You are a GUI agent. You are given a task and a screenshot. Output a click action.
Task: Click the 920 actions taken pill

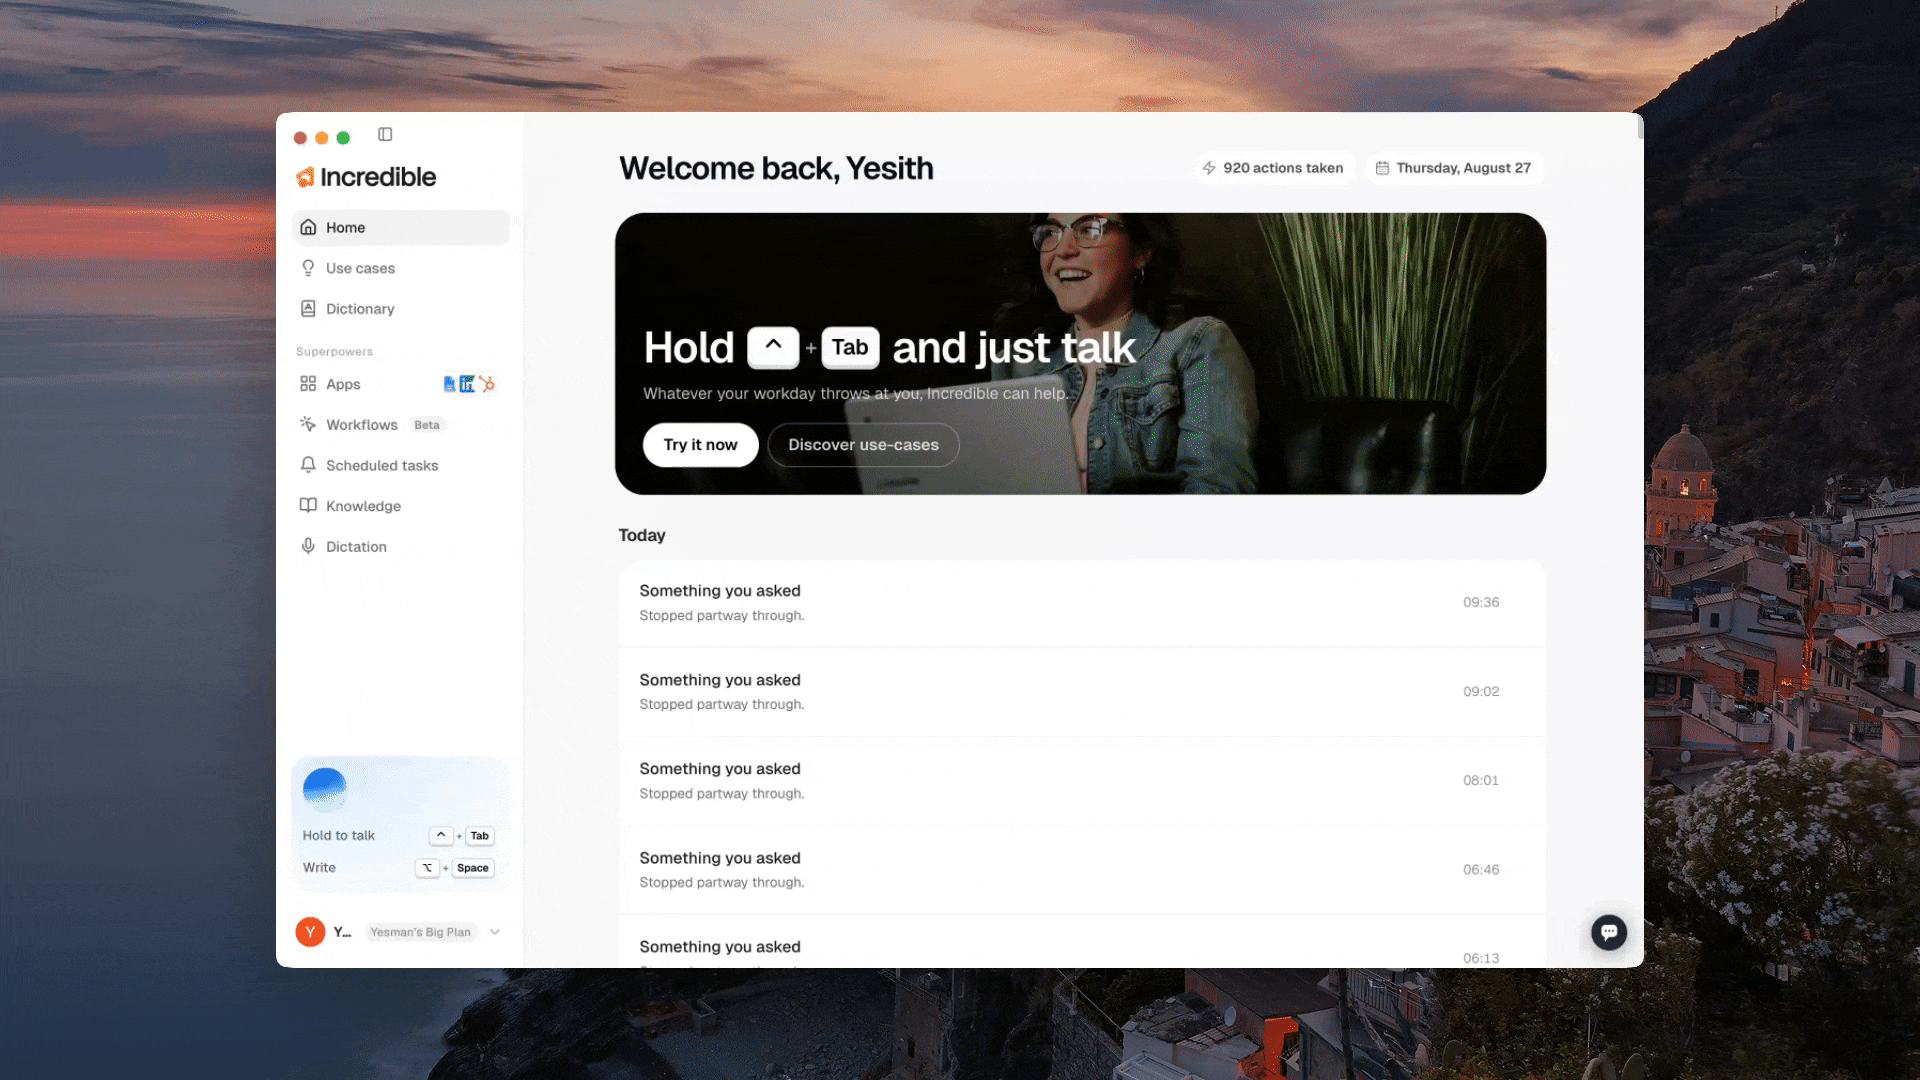[x=1273, y=168]
